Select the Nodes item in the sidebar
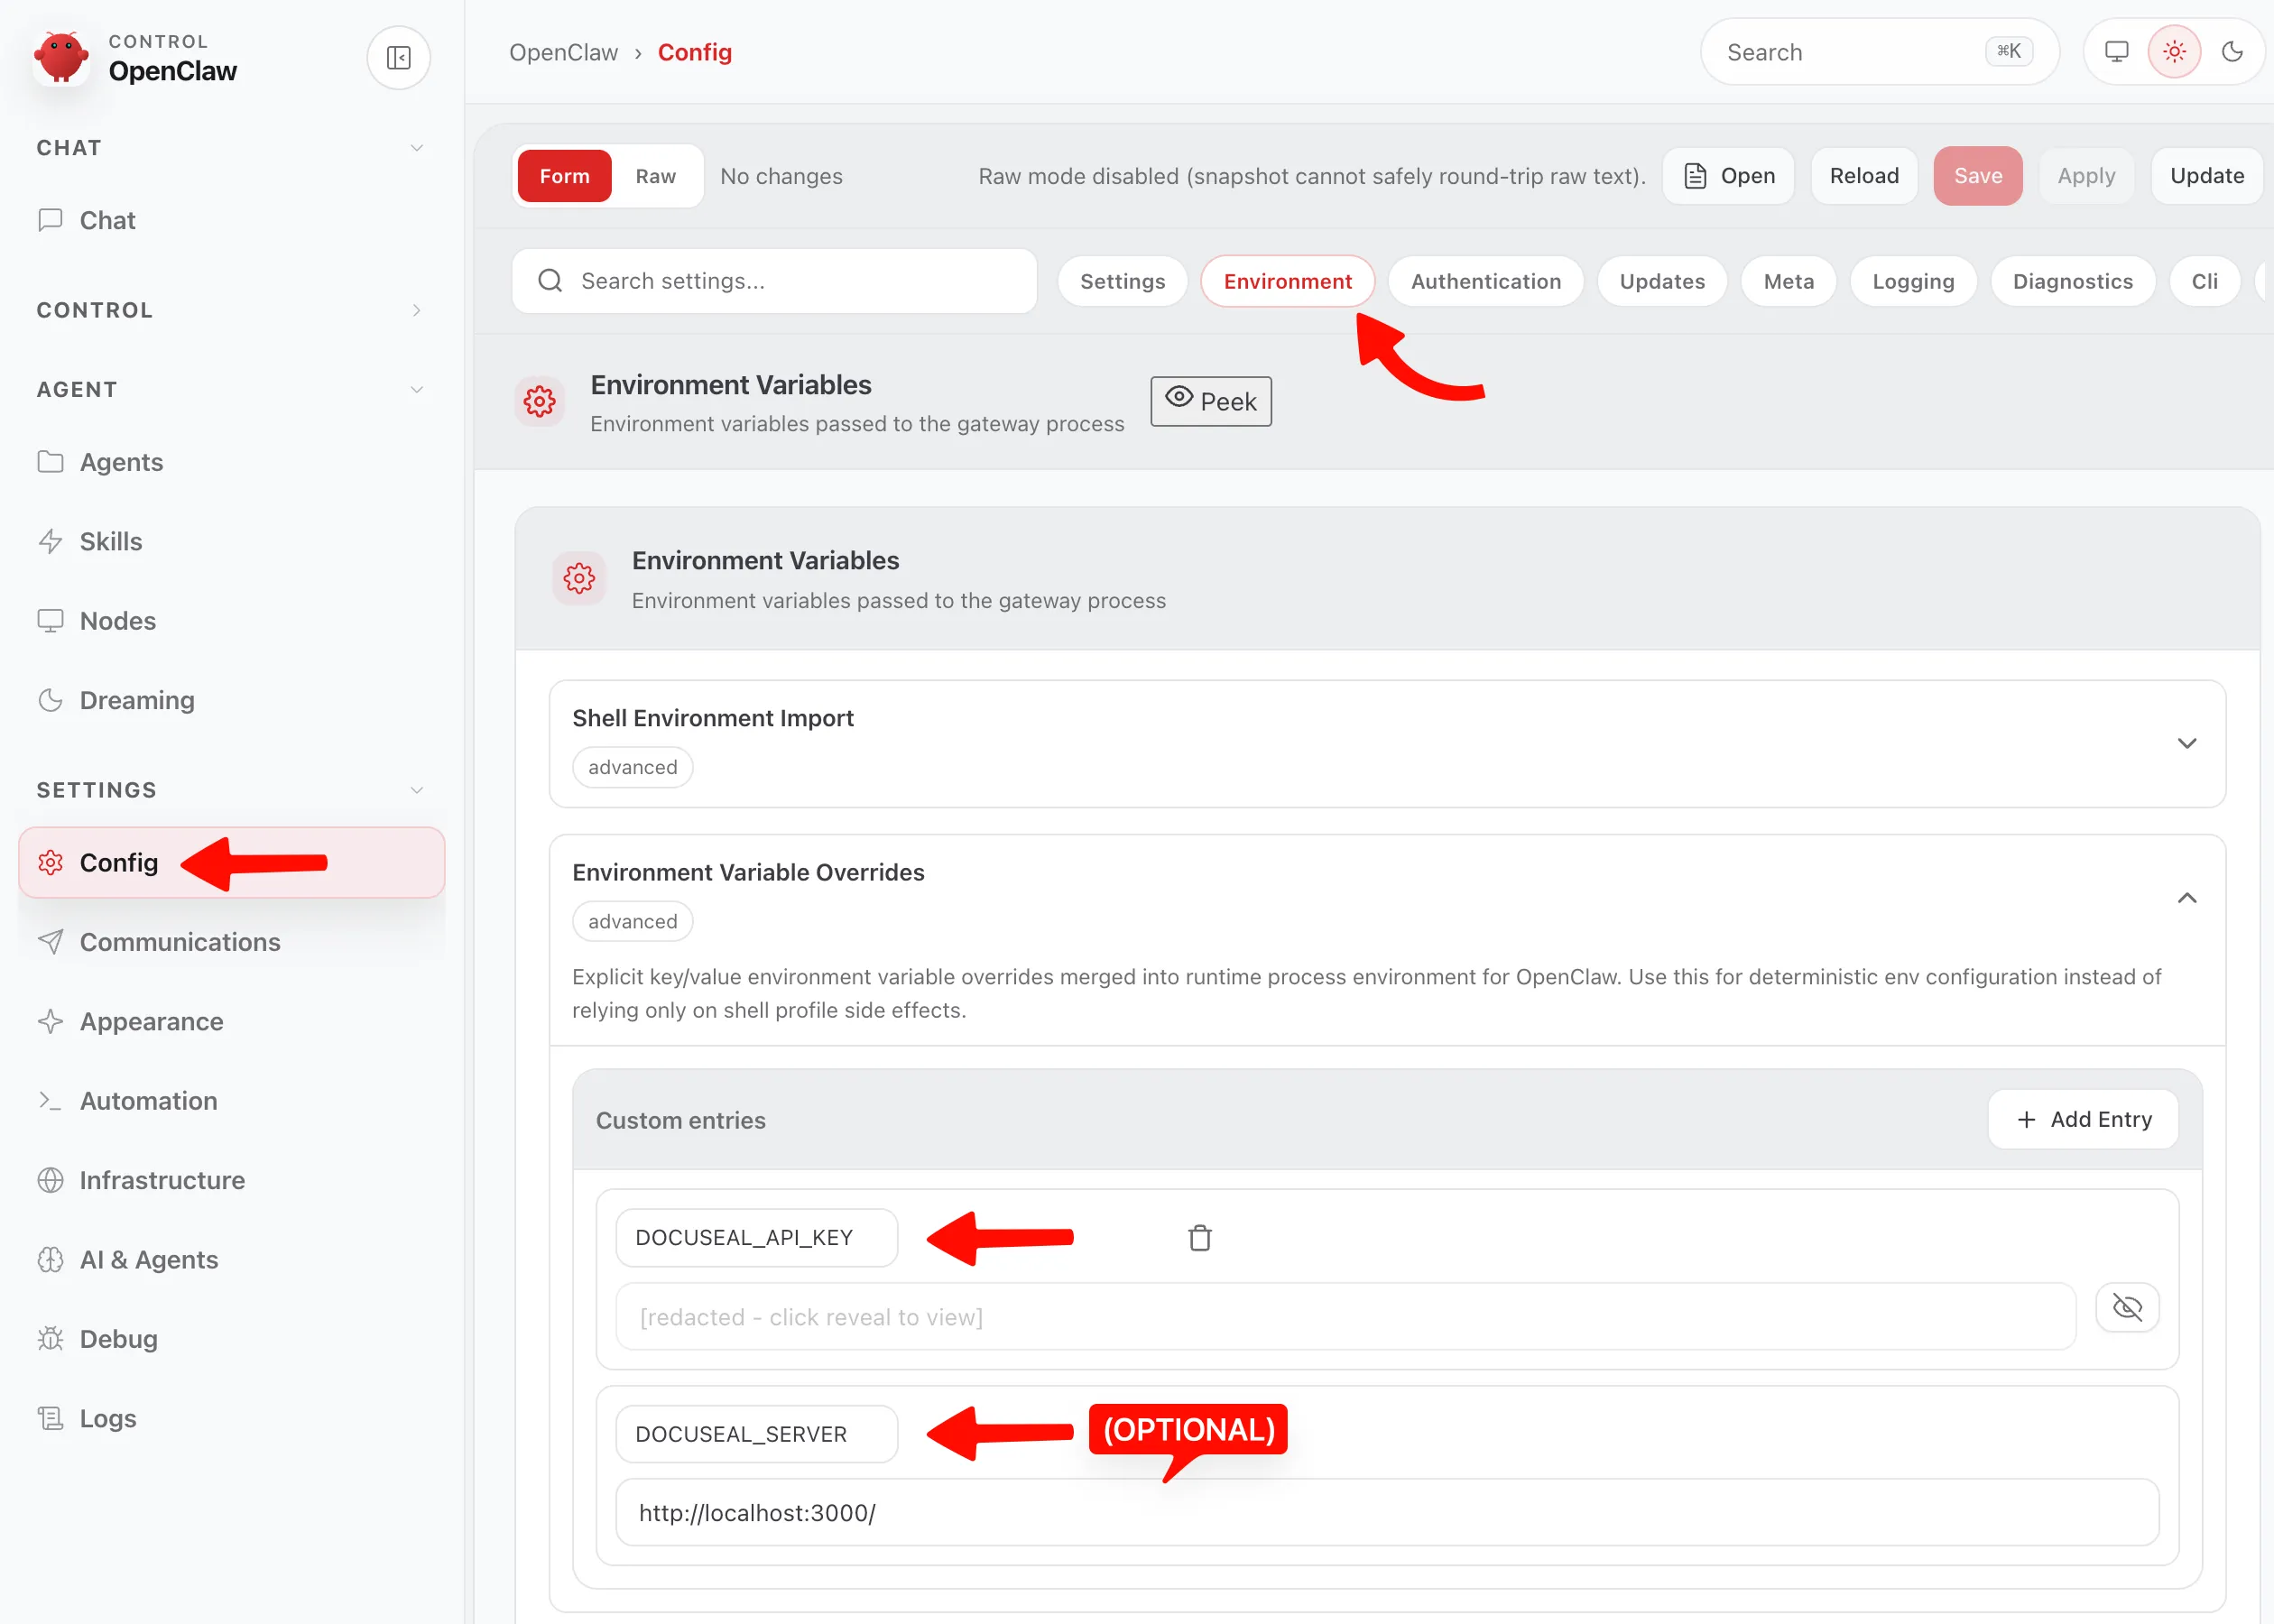This screenshot has height=1624, width=2274. pos(117,620)
